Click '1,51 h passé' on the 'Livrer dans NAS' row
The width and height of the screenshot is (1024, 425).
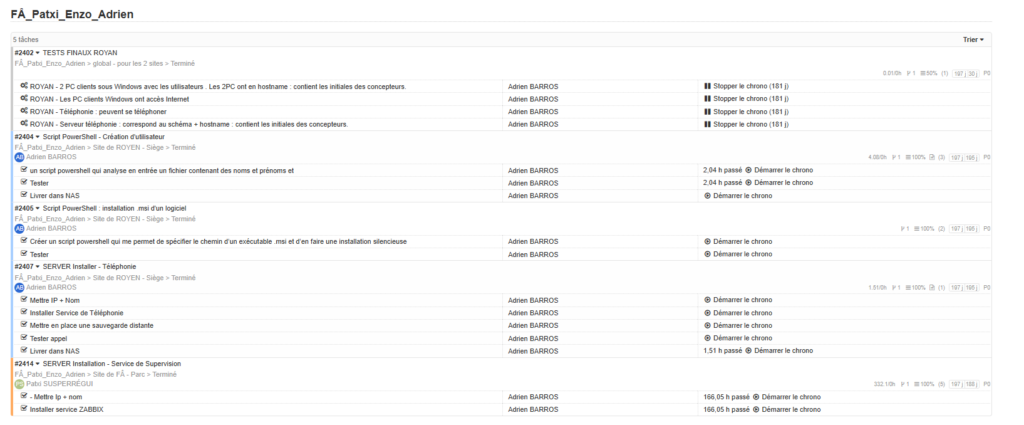click(722, 351)
